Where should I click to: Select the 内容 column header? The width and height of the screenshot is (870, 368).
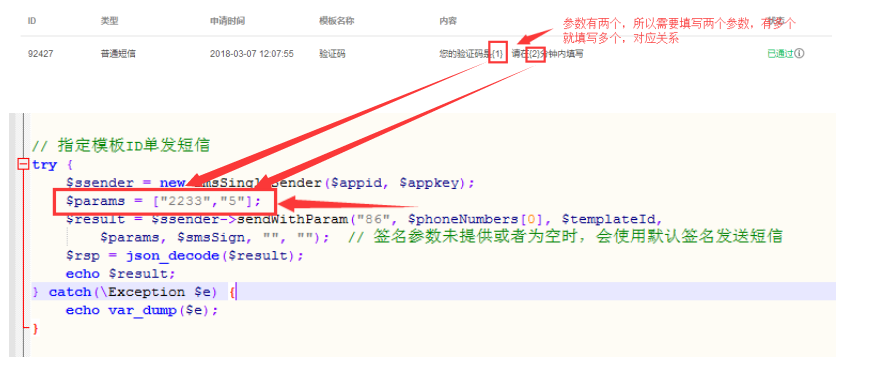tap(448, 21)
